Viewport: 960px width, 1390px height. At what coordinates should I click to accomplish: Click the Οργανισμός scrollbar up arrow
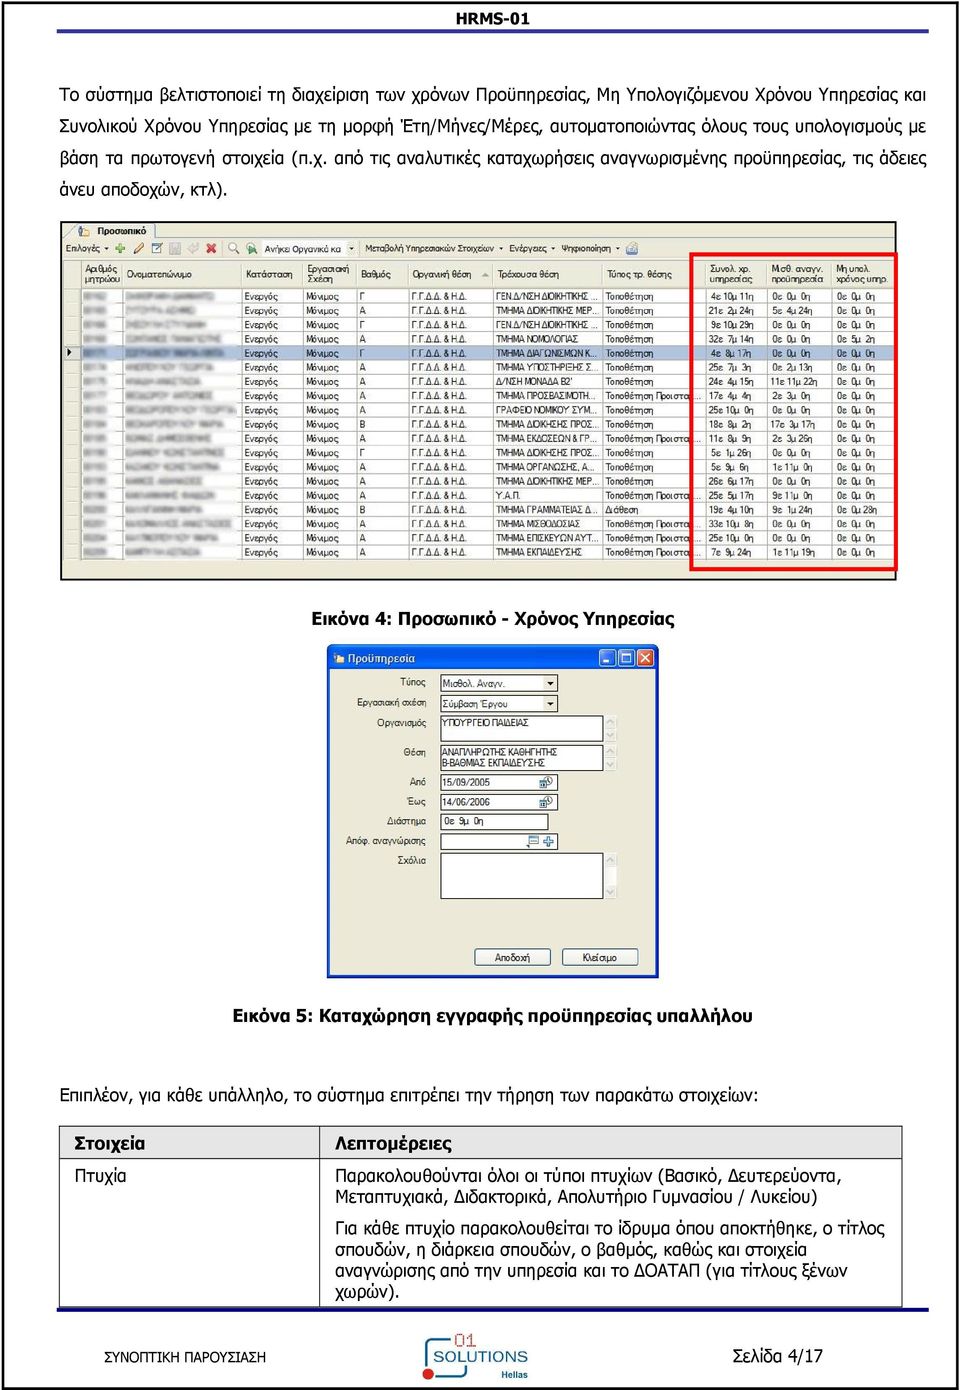click(x=611, y=722)
